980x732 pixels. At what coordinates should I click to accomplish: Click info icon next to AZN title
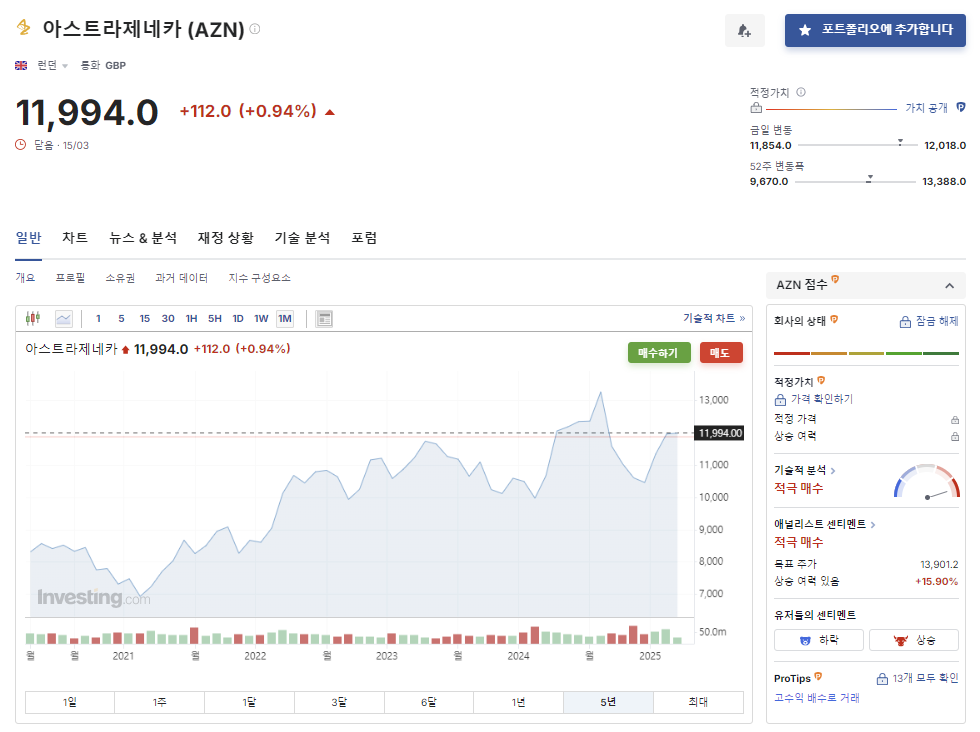click(255, 29)
